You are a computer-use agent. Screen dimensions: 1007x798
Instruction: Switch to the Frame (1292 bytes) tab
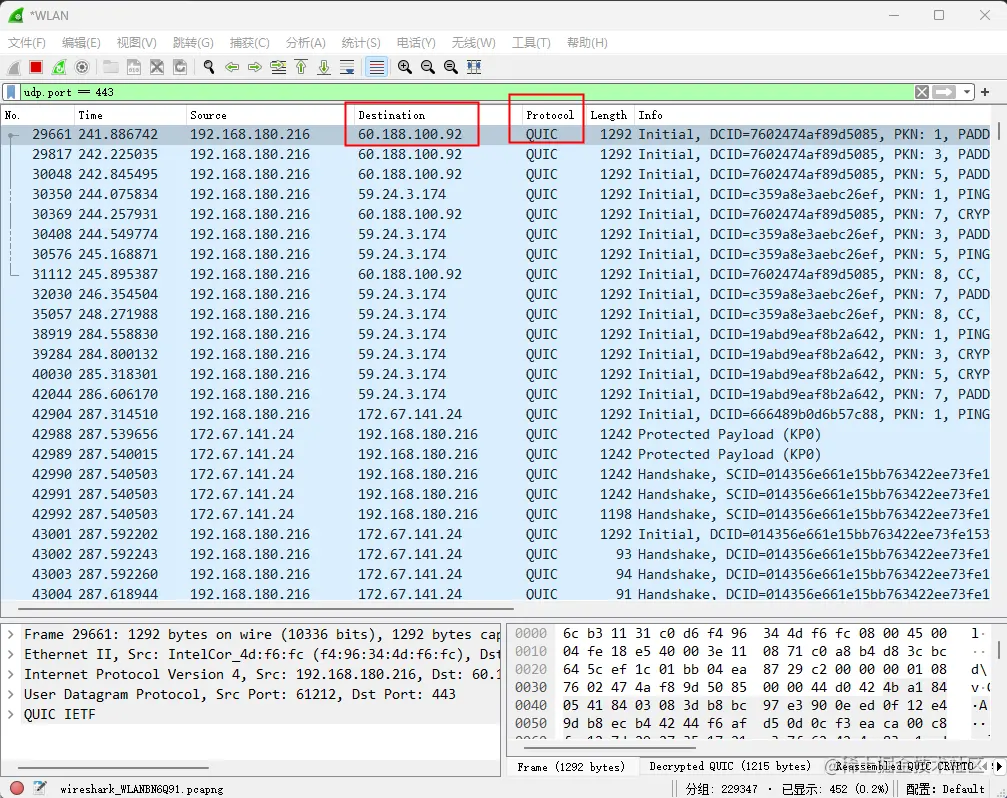coord(571,767)
